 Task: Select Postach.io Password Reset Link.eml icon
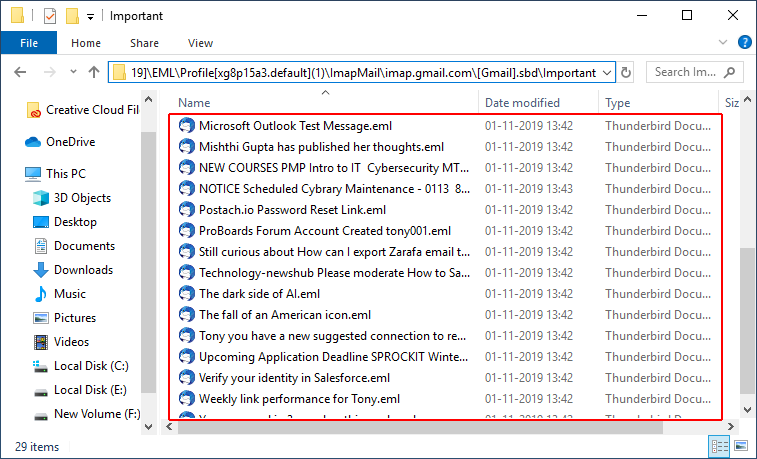pyautogui.click(x=186, y=209)
